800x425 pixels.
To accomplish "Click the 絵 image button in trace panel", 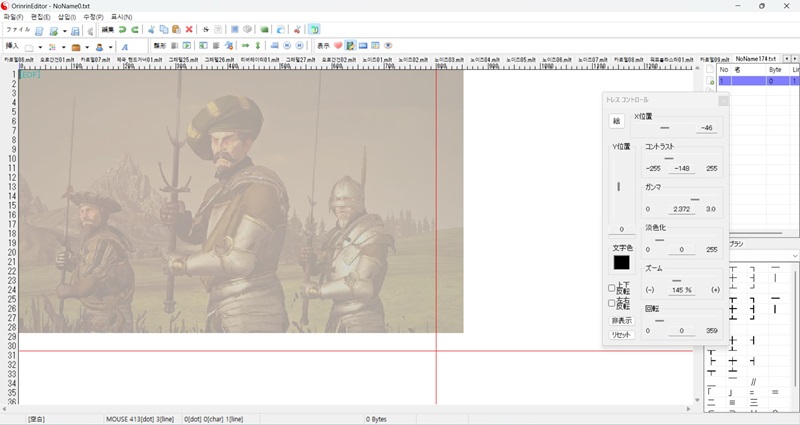I will coord(617,122).
